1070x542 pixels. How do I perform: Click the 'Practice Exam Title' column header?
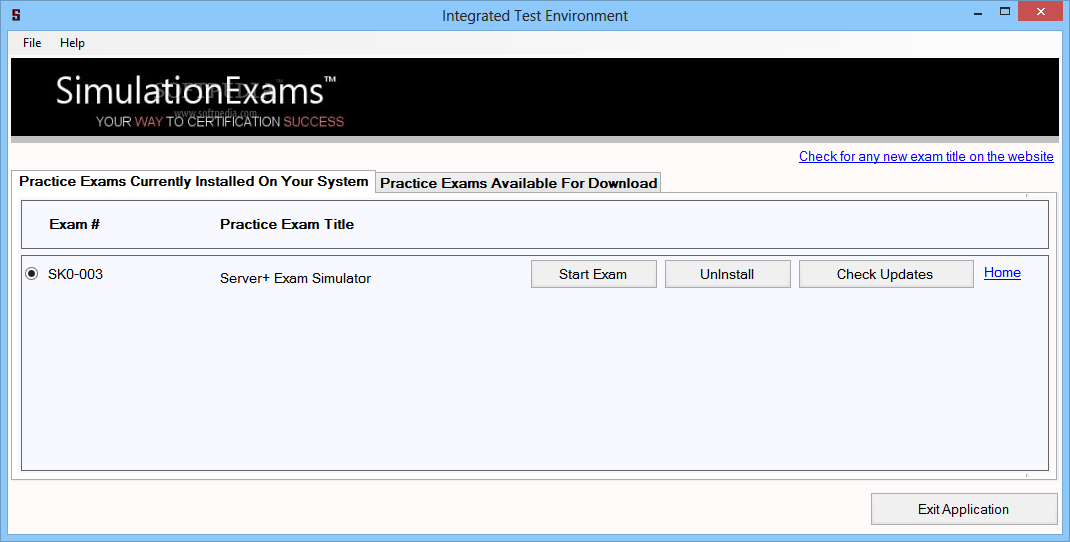coord(287,224)
